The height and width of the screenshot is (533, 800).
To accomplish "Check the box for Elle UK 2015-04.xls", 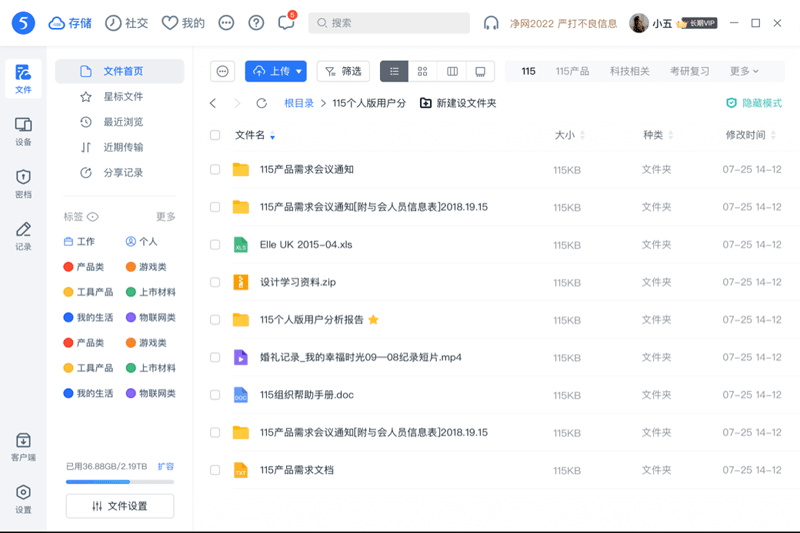I will pos(215,245).
